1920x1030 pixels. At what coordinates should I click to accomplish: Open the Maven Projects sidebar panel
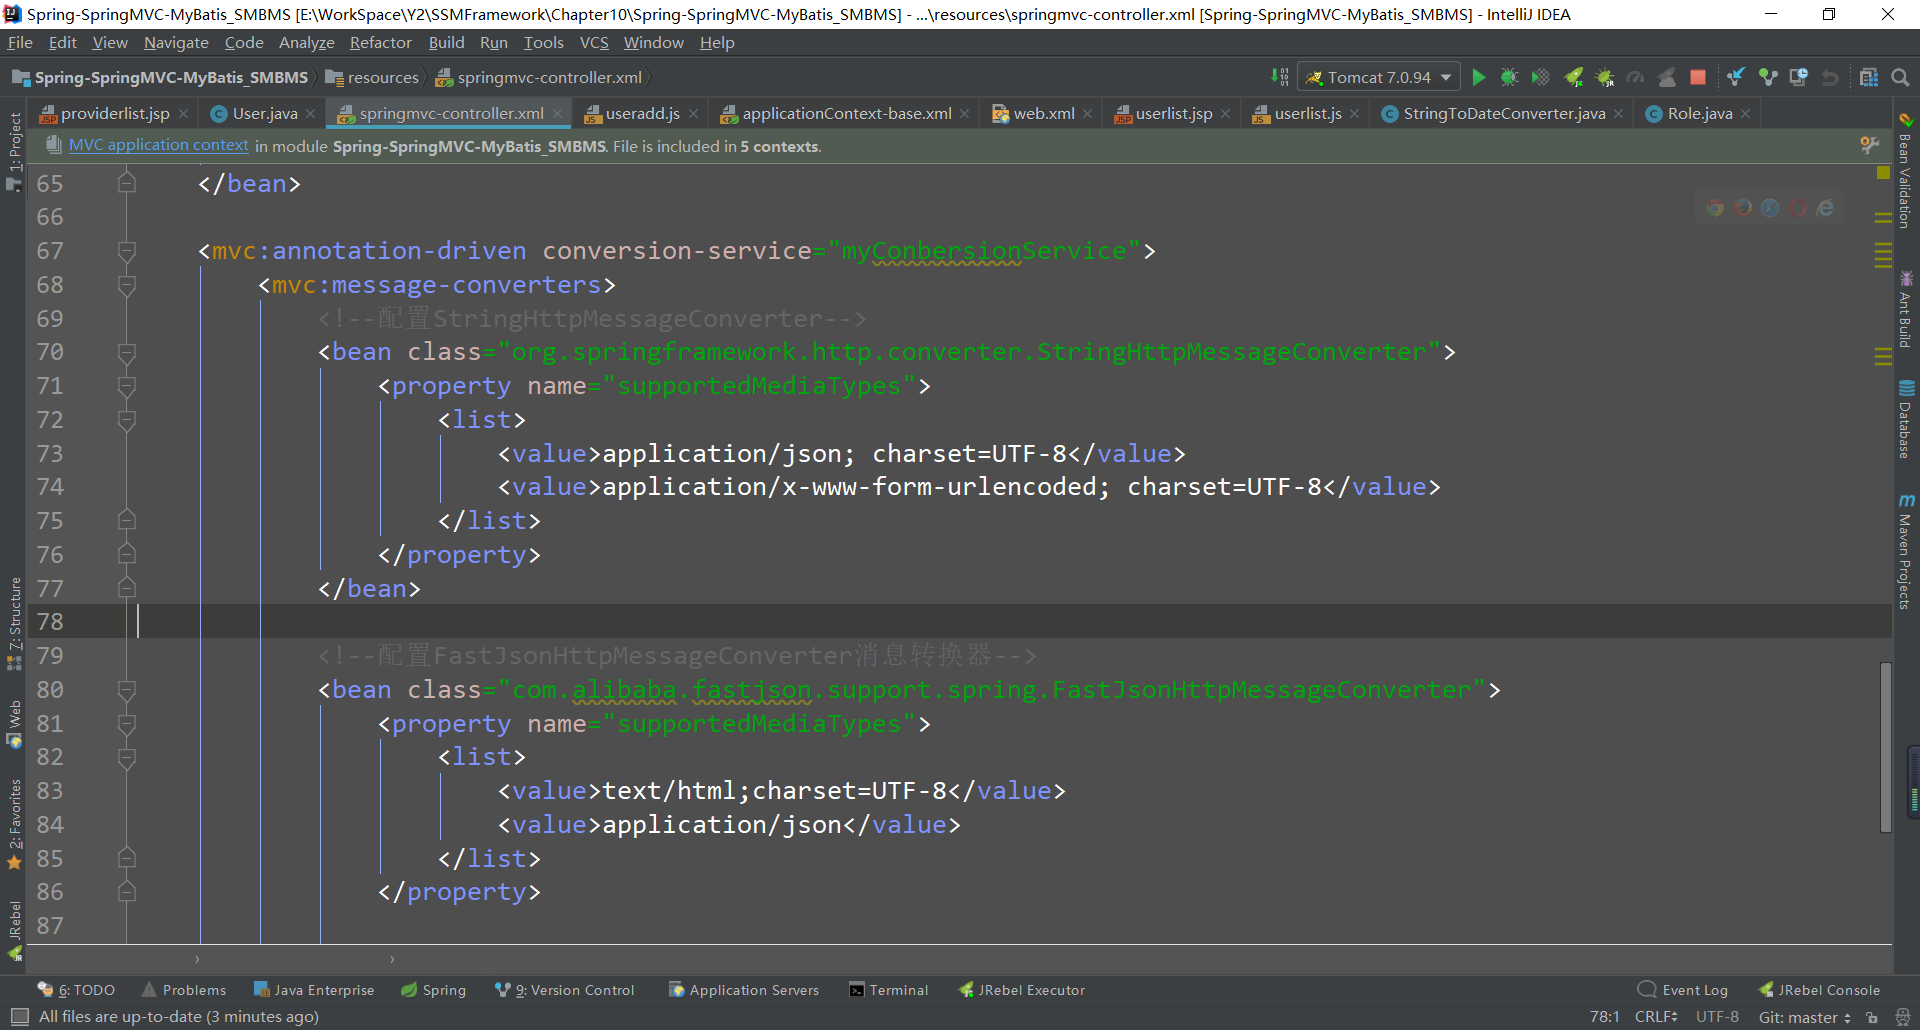point(1908,555)
